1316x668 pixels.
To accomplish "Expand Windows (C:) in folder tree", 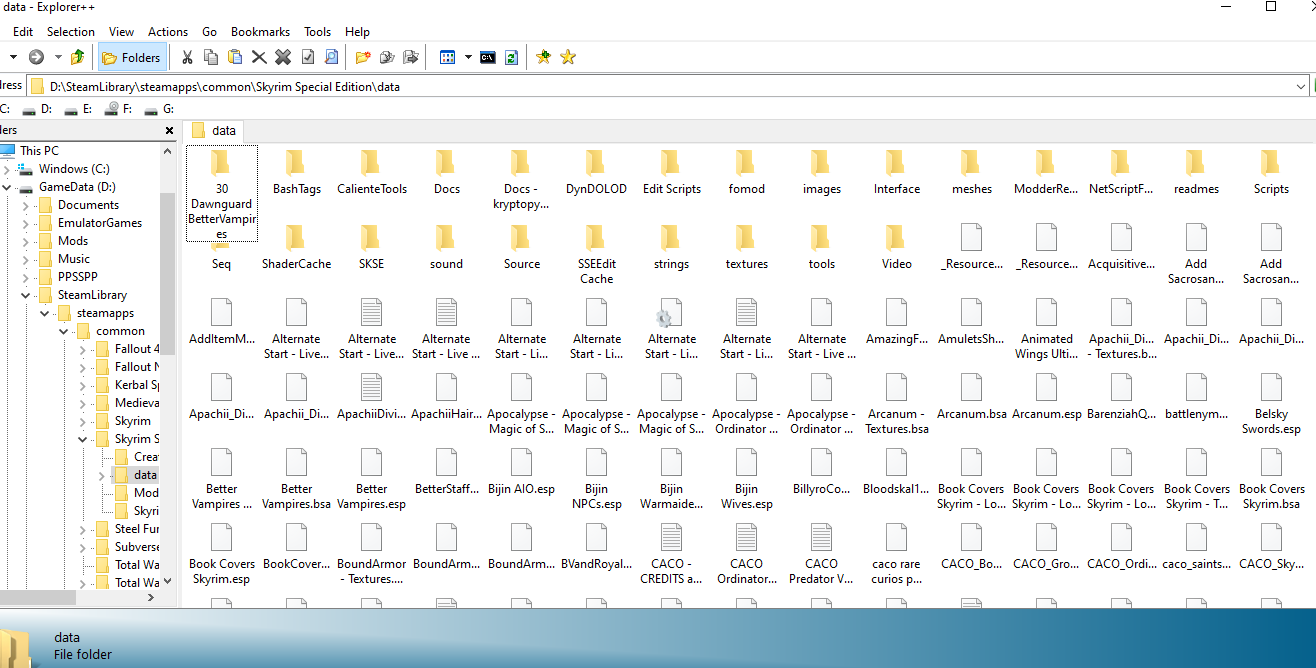I will pyautogui.click(x=7, y=169).
